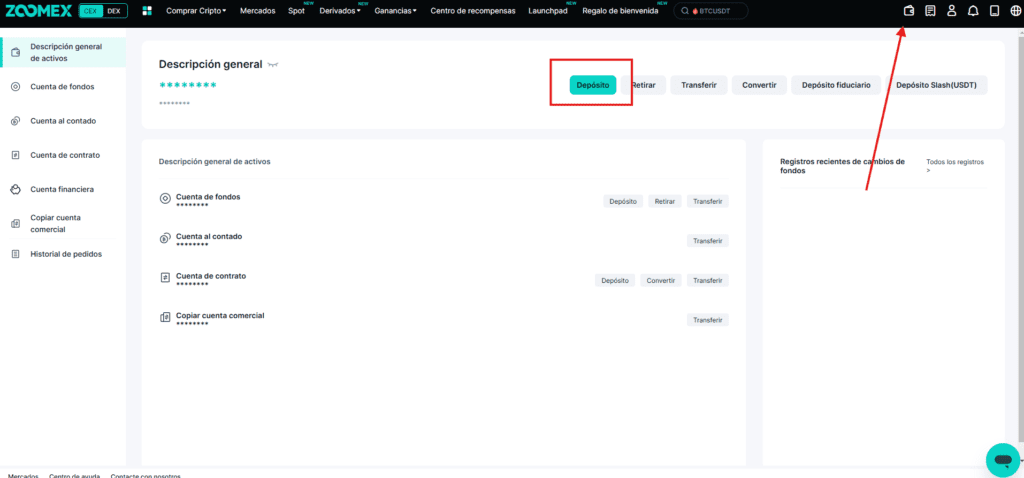Click the green Depósito button
The height and width of the screenshot is (478, 1024).
click(592, 85)
